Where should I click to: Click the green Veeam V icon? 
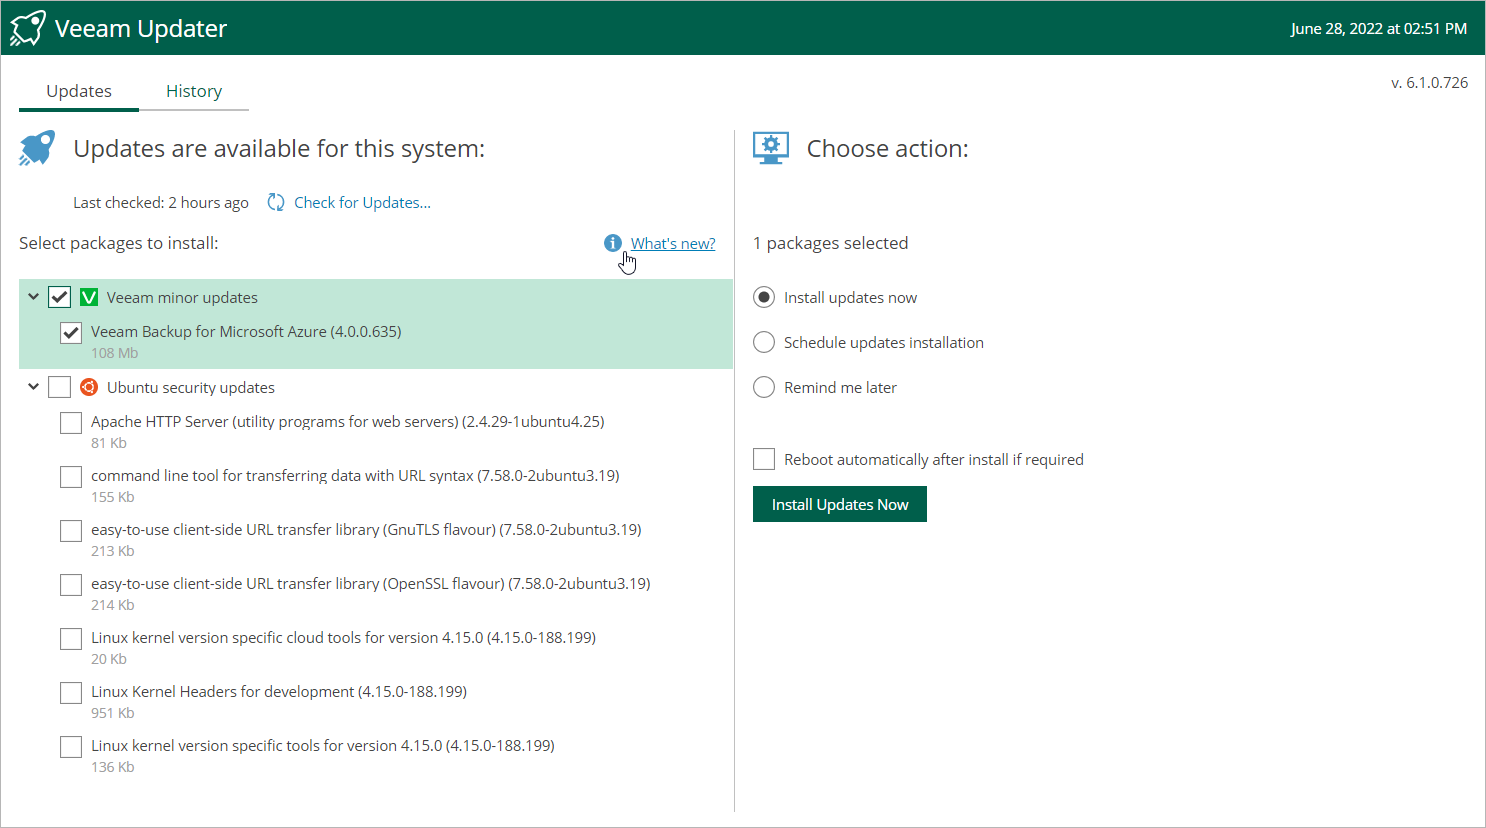[89, 297]
